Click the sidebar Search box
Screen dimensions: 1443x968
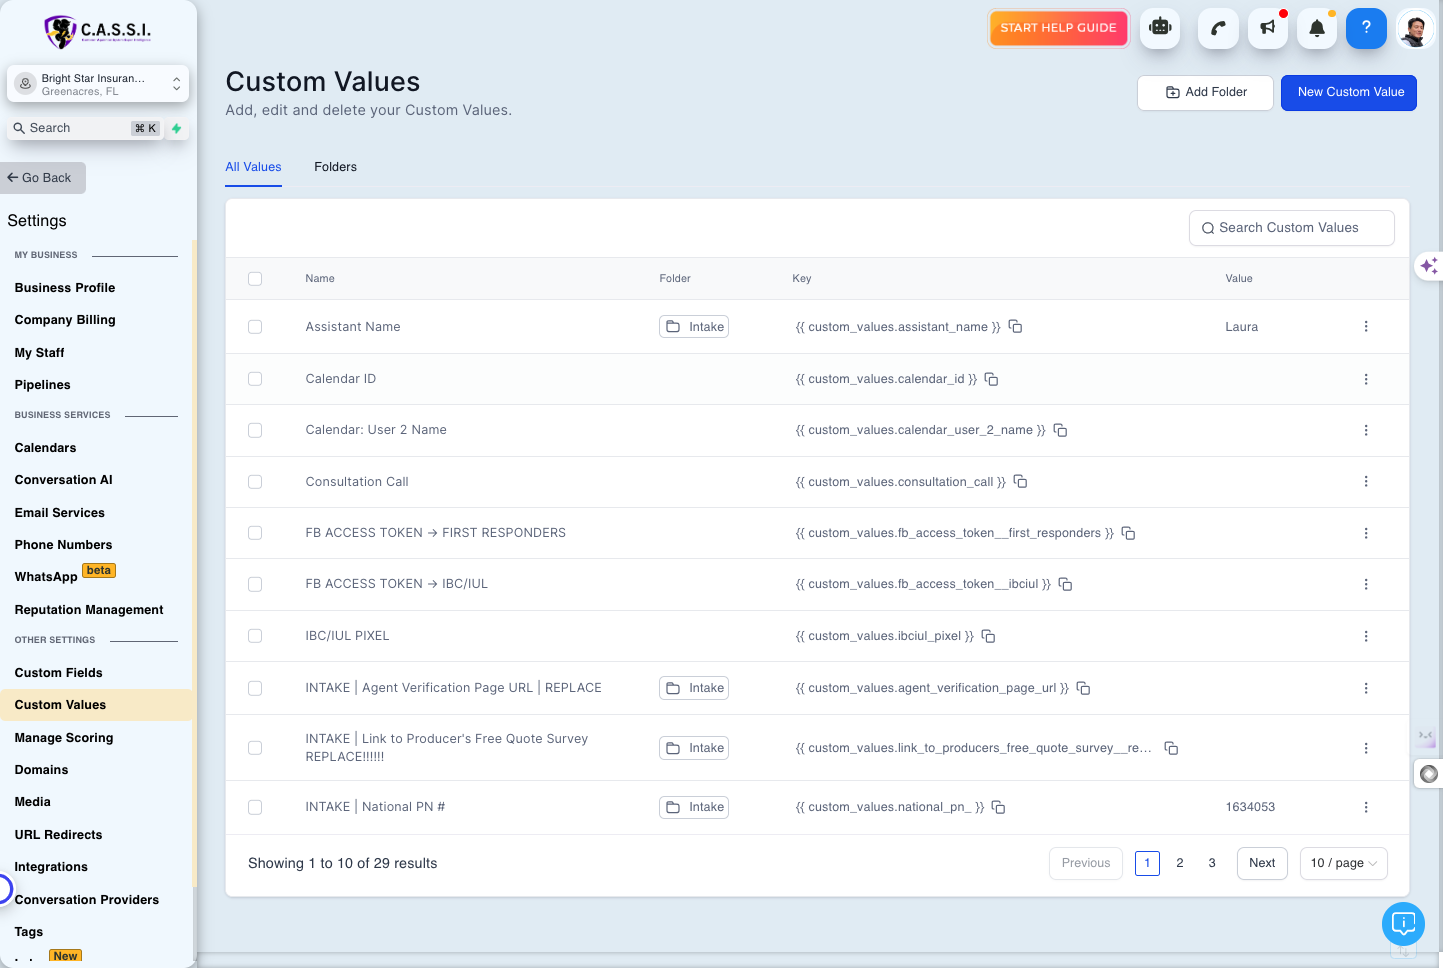click(x=85, y=128)
